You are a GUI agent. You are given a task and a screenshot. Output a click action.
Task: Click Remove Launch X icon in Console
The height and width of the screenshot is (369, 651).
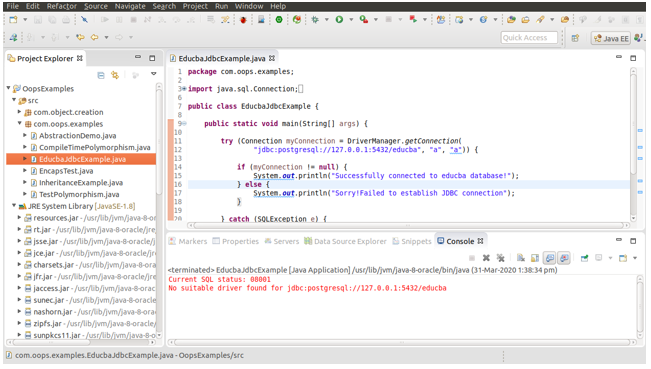tap(486, 258)
